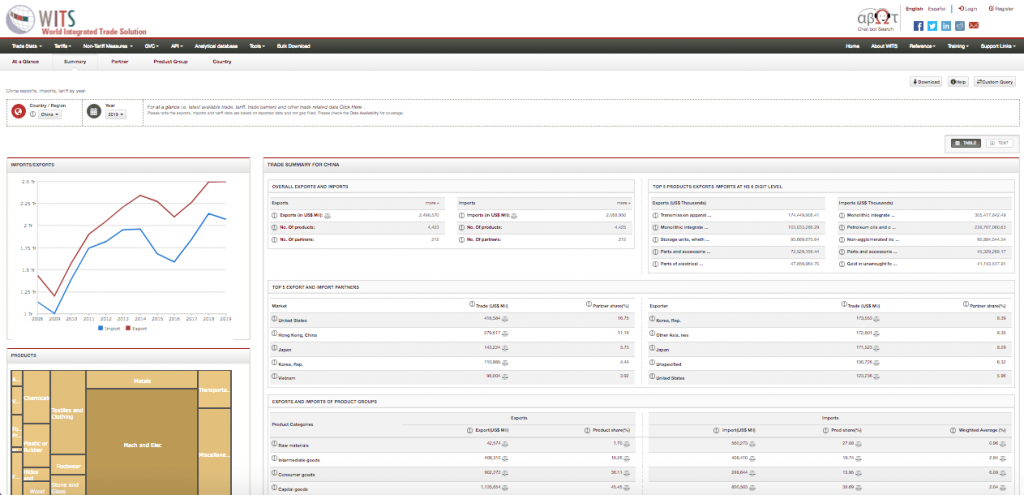Click the Download button
This screenshot has height=495, width=1024.
(927, 82)
